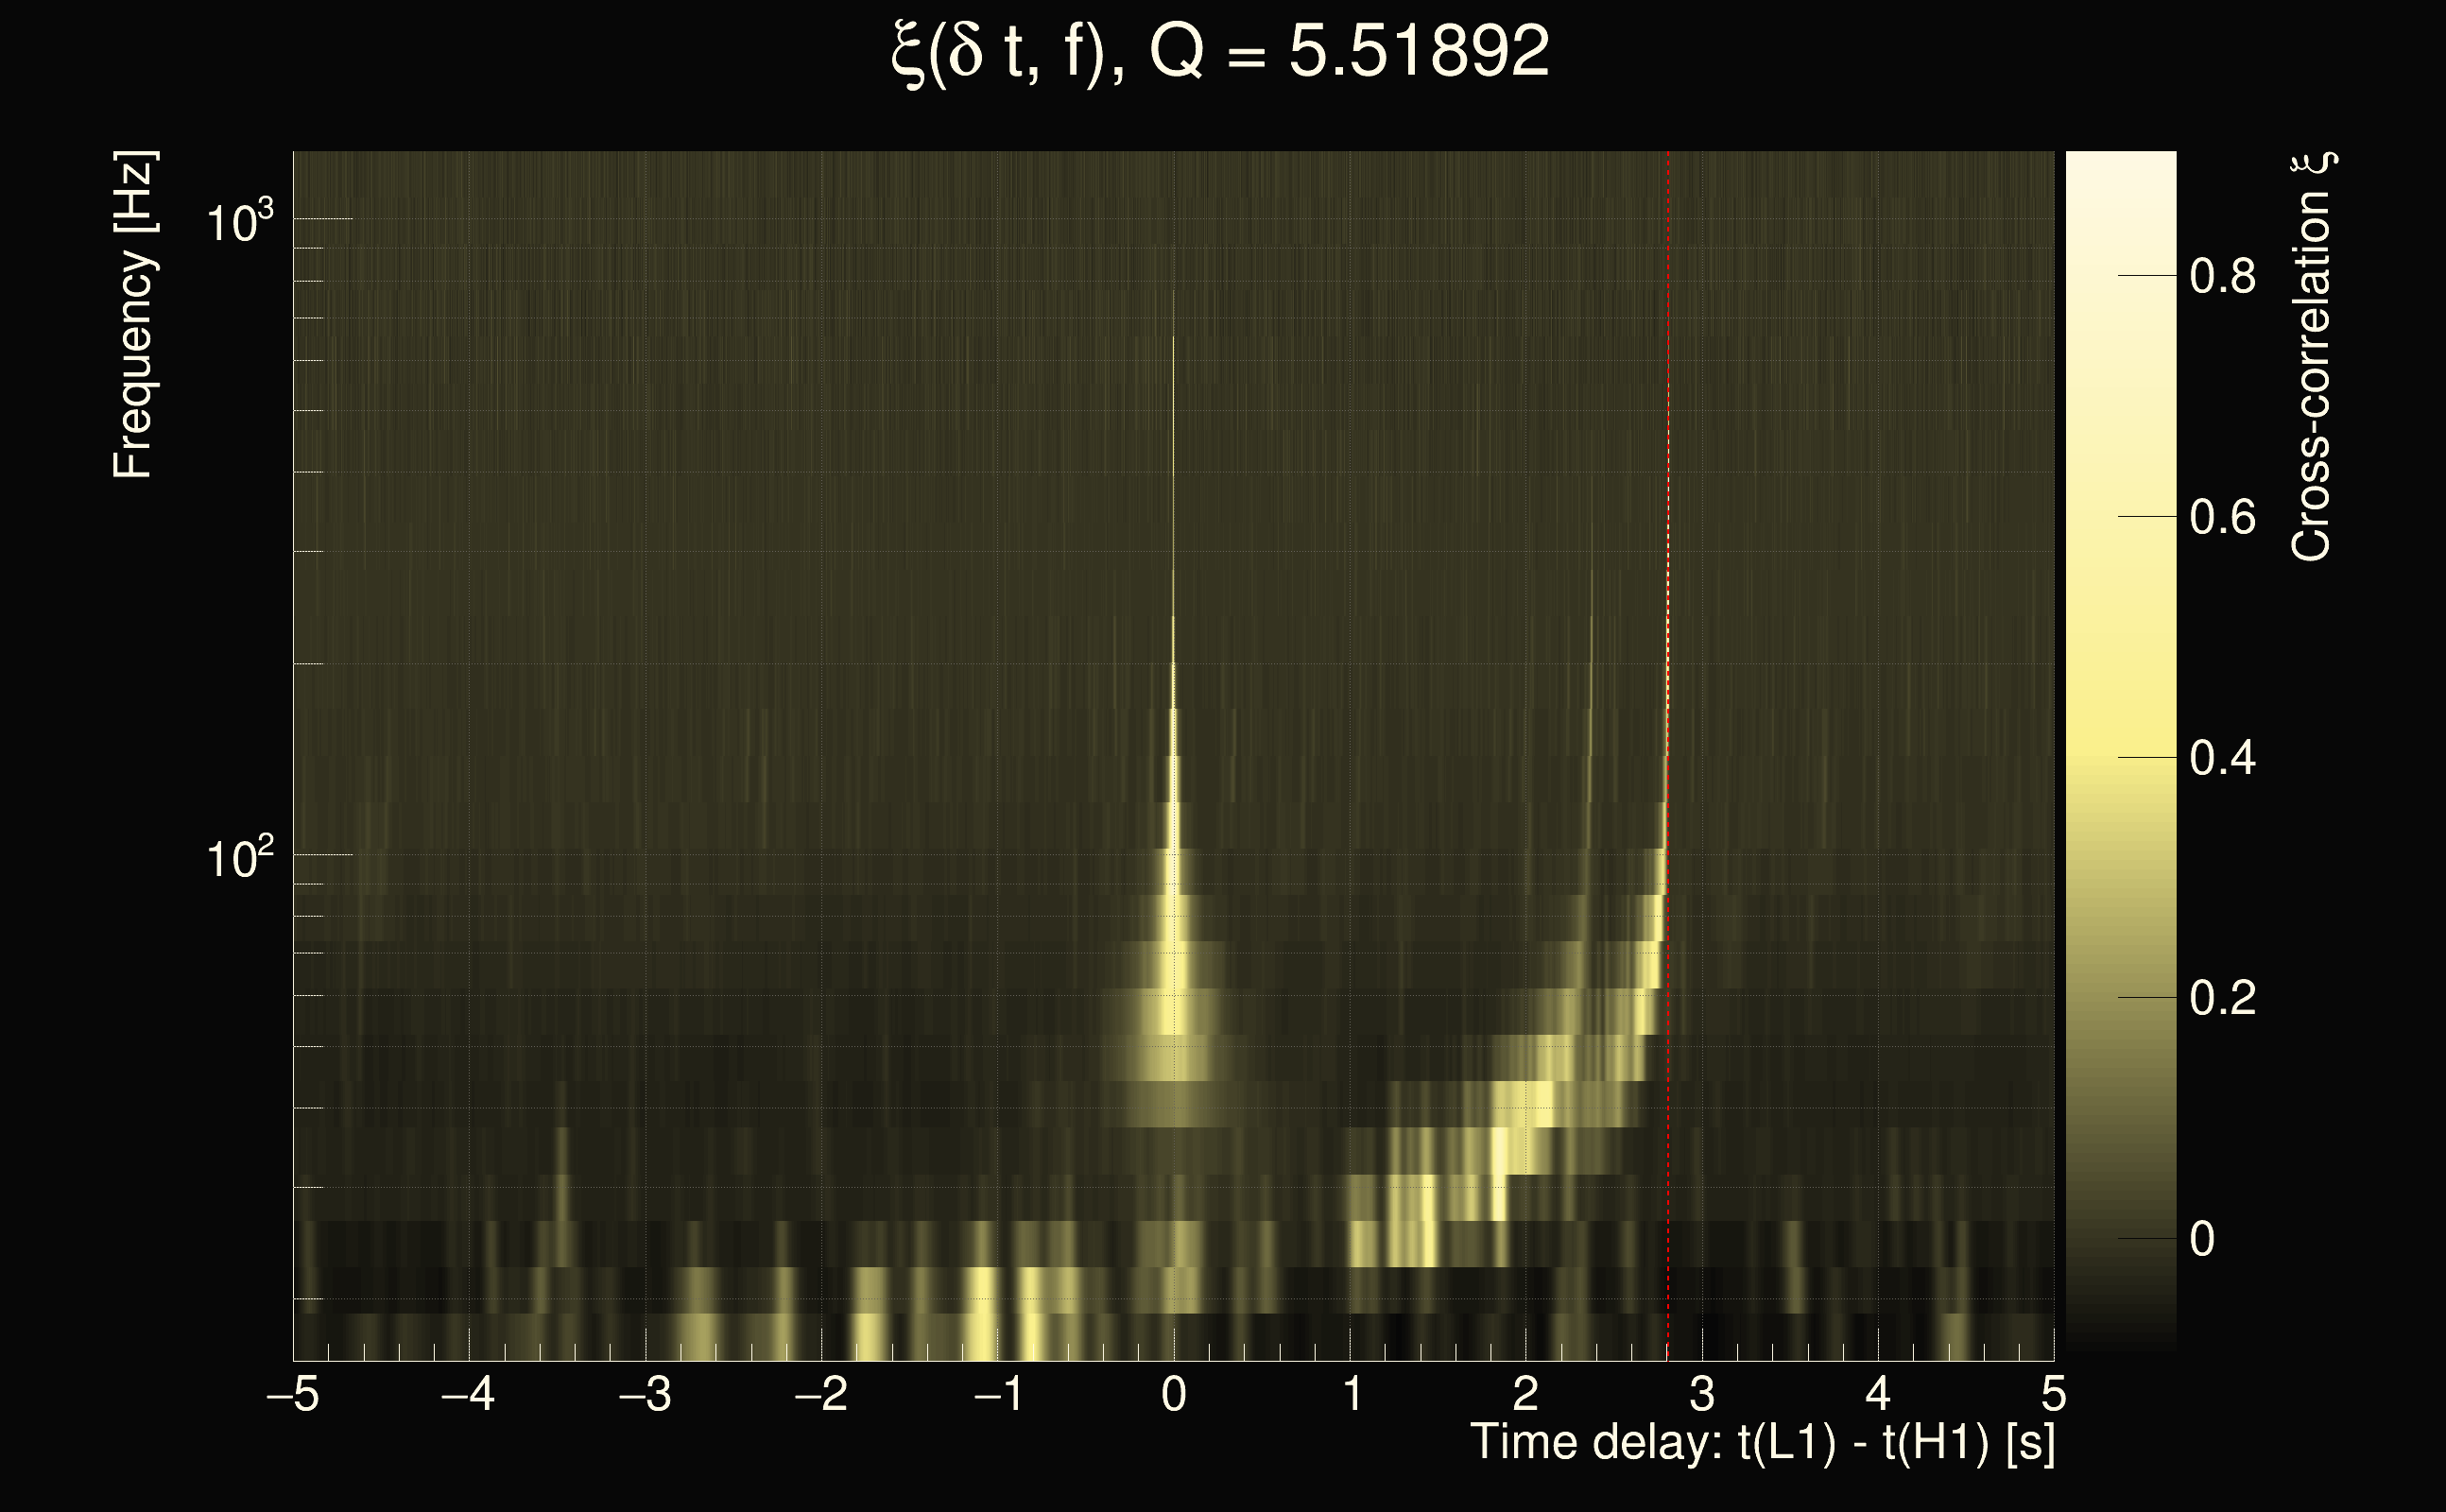Click the 0 time delay x-axis tick label
Viewport: 2446px width, 1512px height.
1174,1395
